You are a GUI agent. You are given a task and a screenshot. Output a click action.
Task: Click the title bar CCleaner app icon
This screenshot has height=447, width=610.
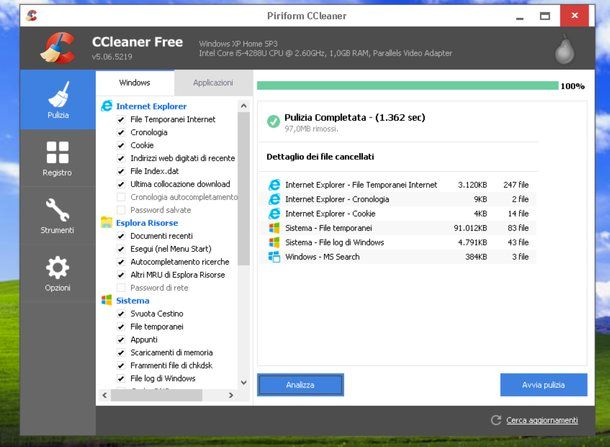(32, 16)
